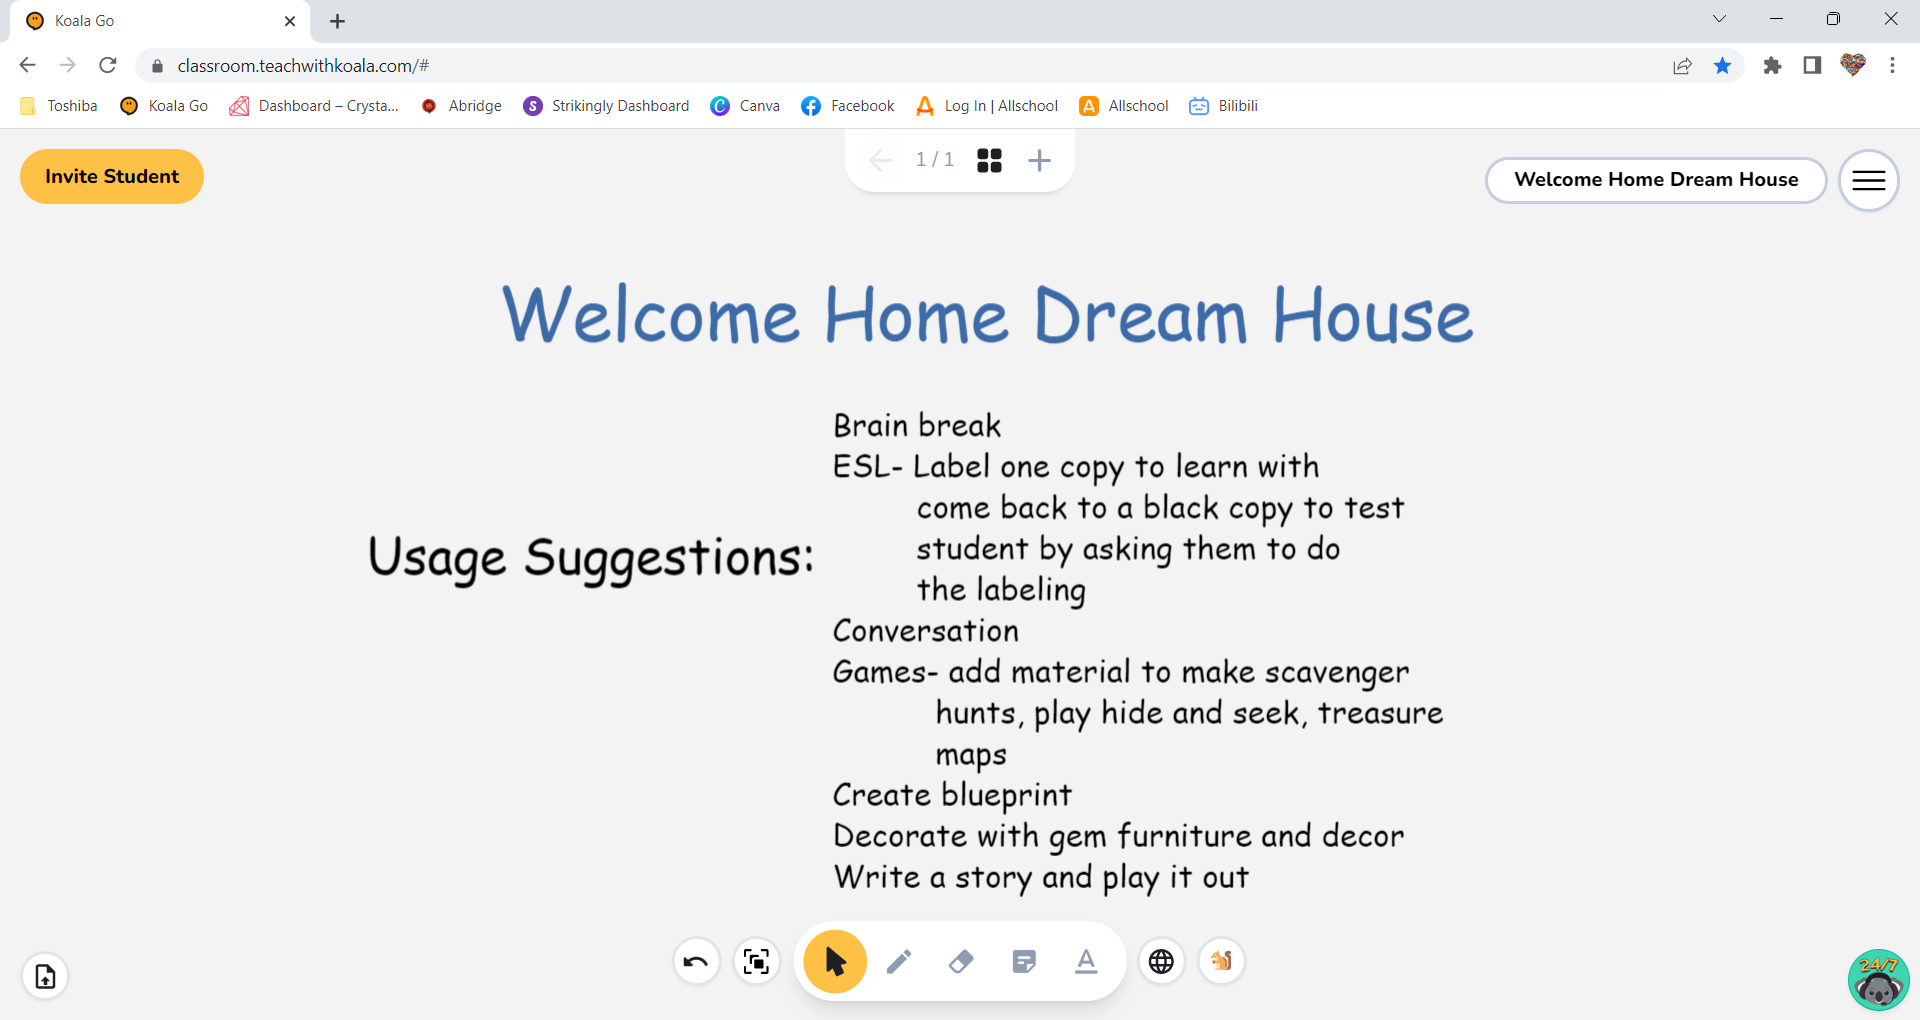Select the Pen drawing tool
Image resolution: width=1920 pixels, height=1020 pixels.
pyautogui.click(x=898, y=961)
